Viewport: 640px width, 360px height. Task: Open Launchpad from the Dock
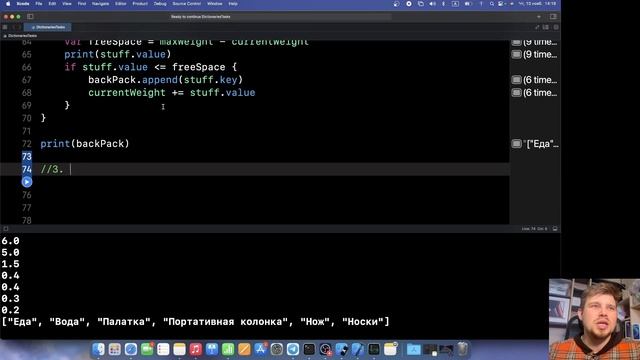(115, 349)
